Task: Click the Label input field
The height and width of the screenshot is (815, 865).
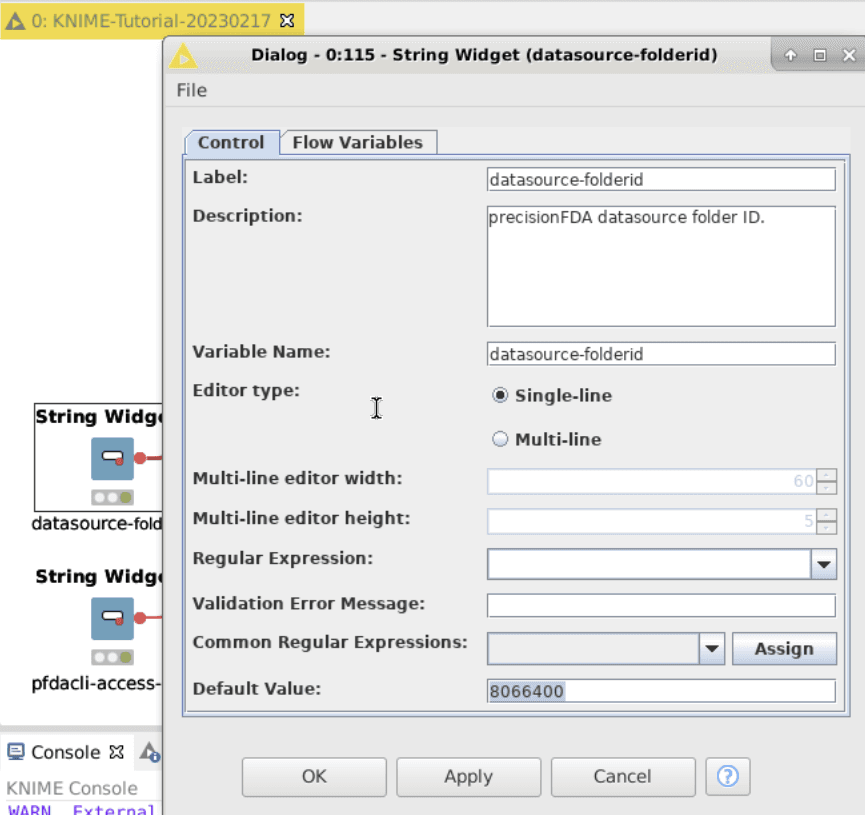Action: [661, 179]
